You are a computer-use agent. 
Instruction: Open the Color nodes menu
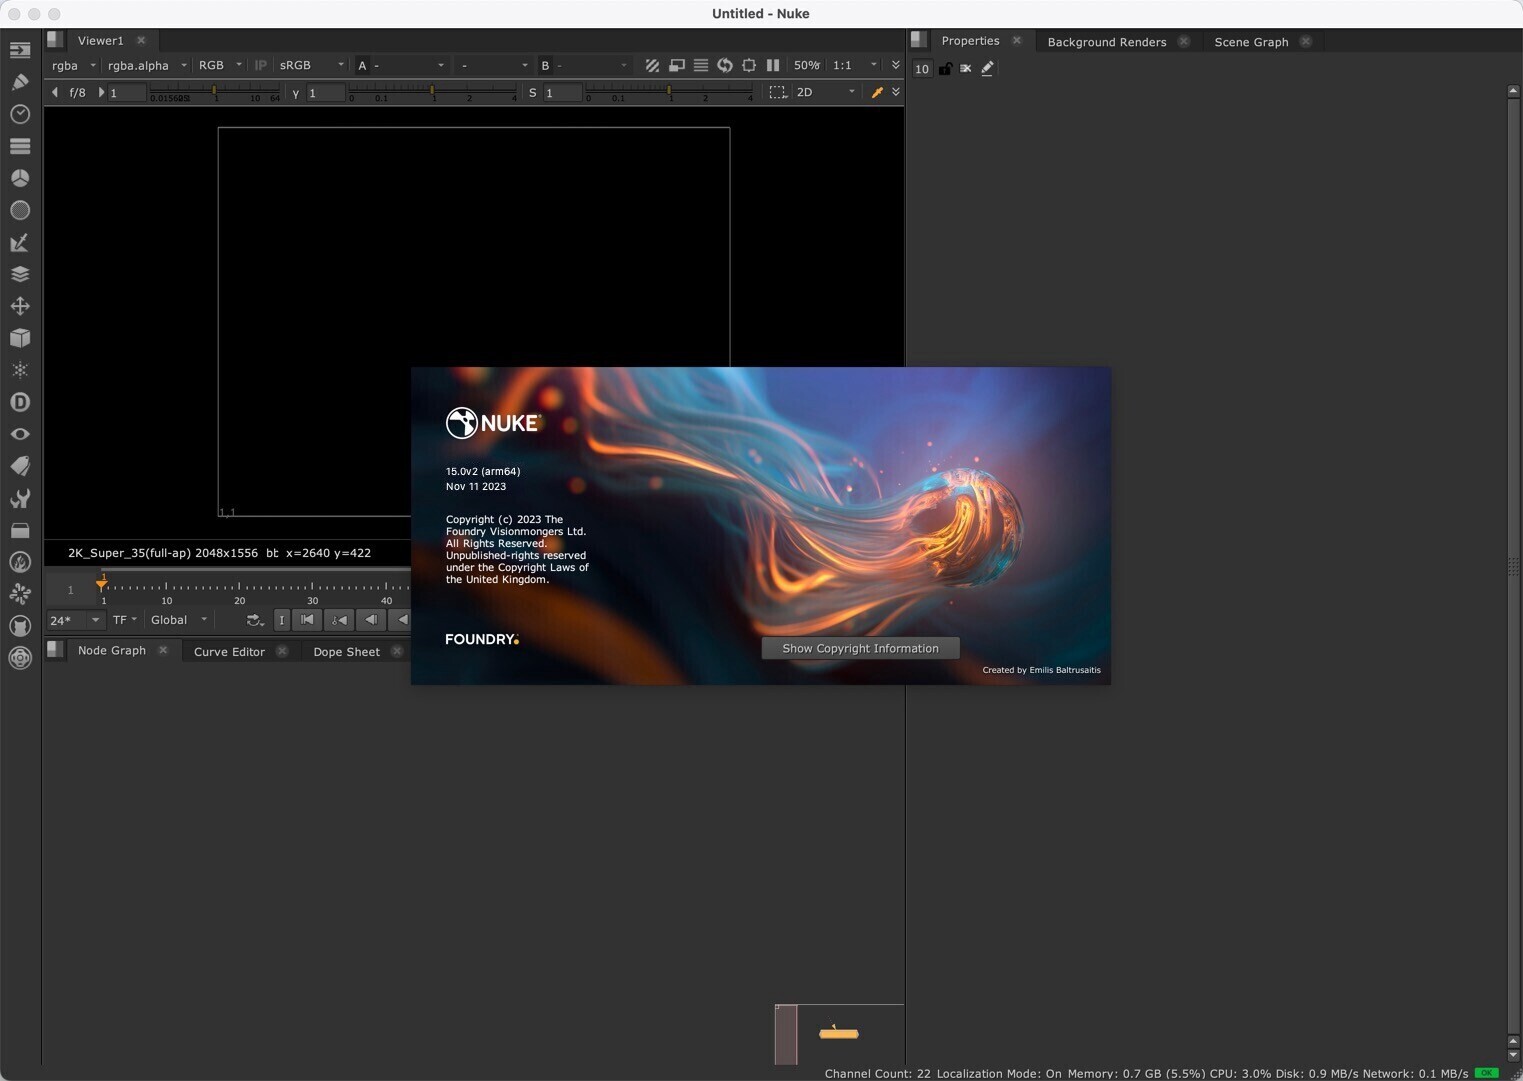point(20,178)
